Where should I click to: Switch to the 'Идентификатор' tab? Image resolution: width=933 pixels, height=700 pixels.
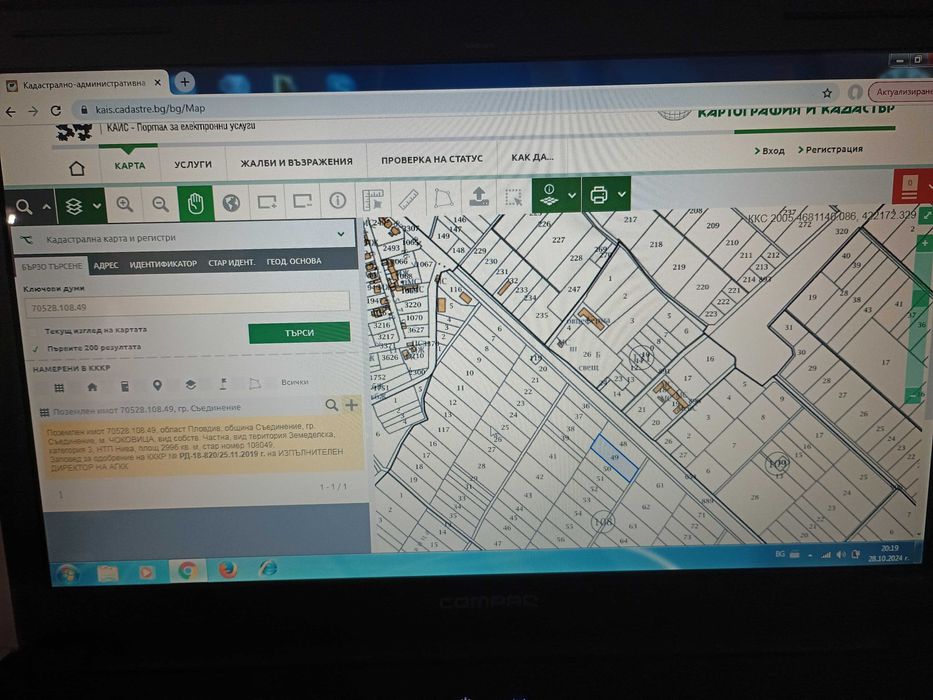coord(163,264)
